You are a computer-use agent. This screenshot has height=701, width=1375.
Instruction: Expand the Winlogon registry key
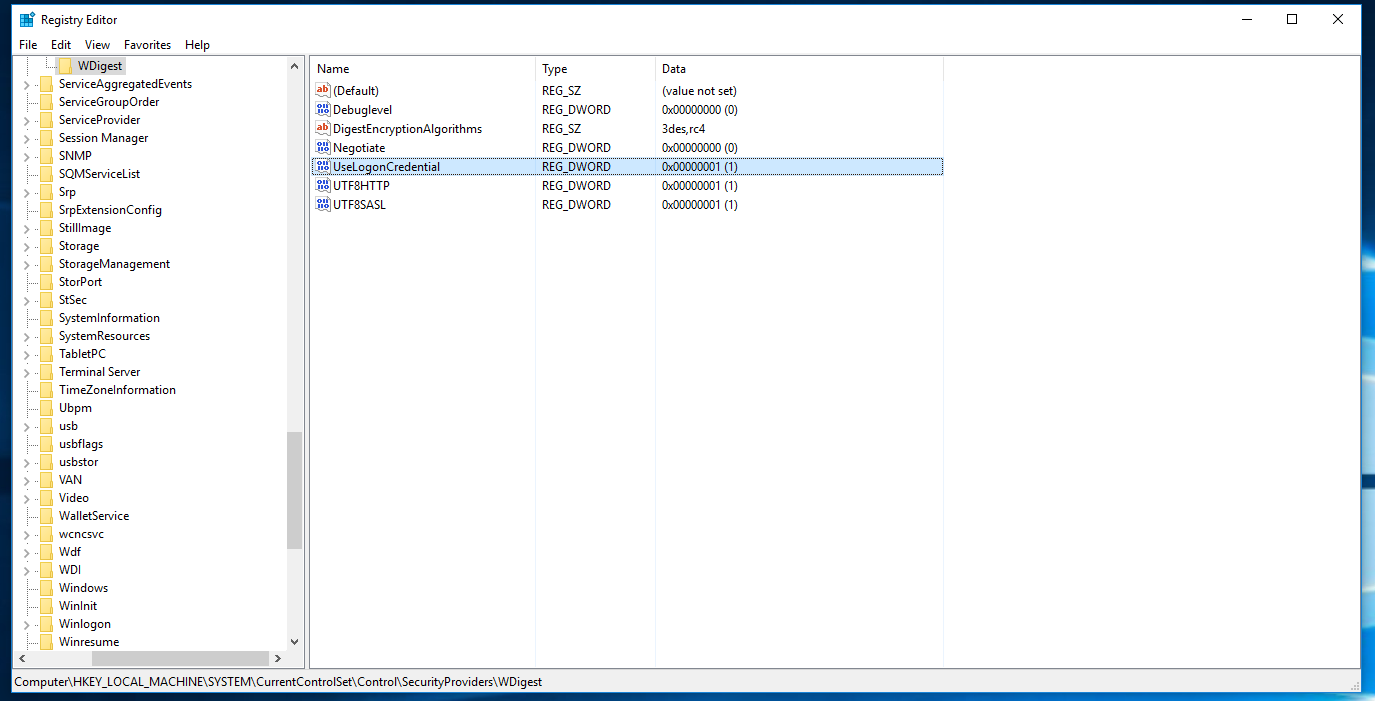click(x=26, y=624)
